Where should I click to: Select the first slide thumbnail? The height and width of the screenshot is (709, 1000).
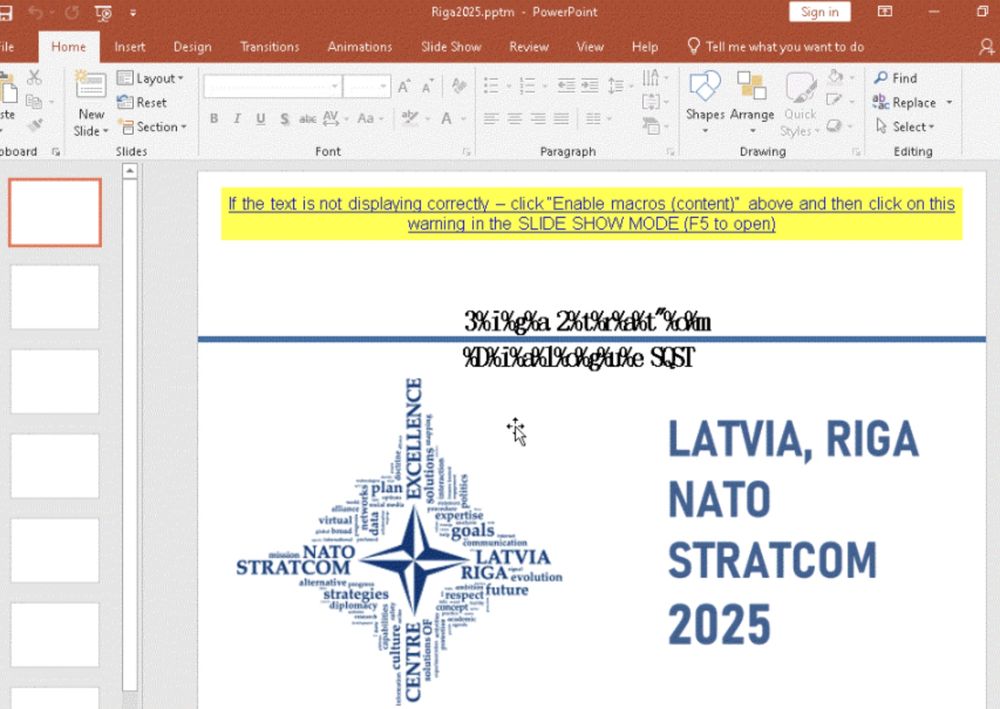pos(55,212)
